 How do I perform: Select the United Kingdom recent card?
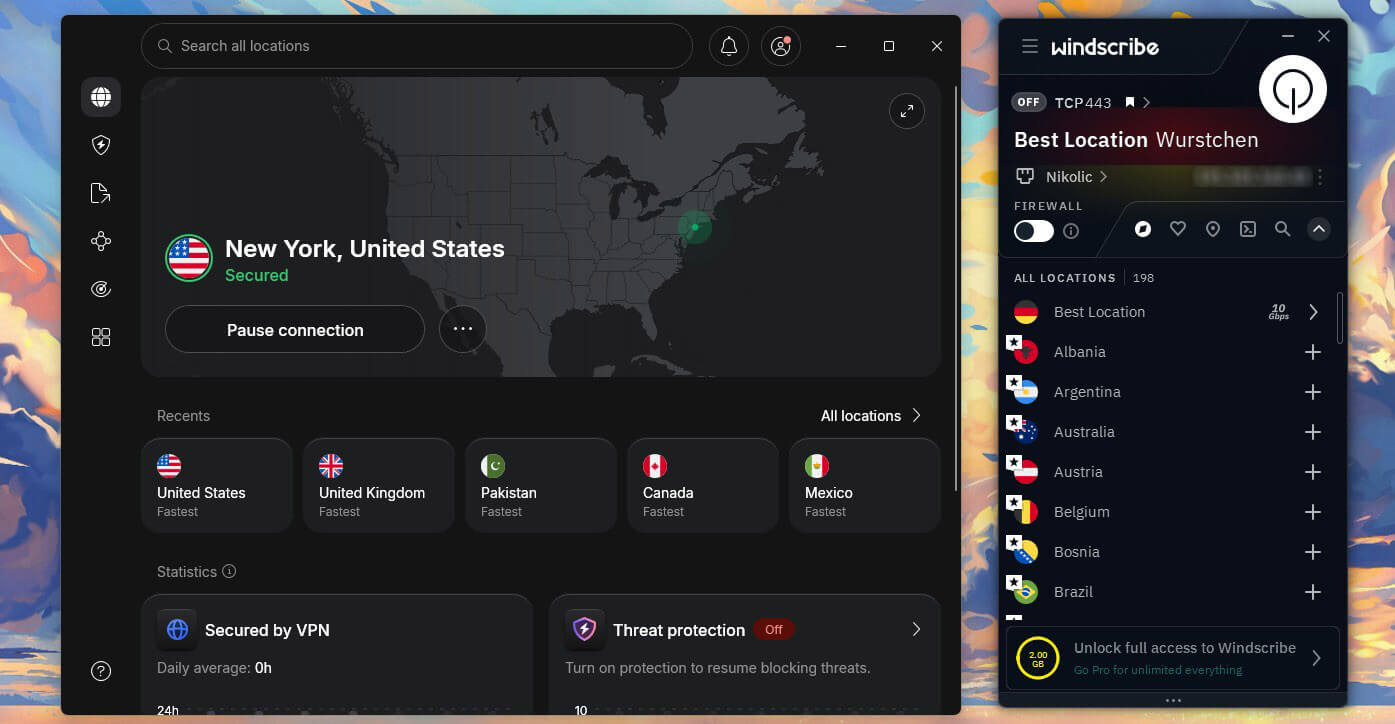[379, 485]
